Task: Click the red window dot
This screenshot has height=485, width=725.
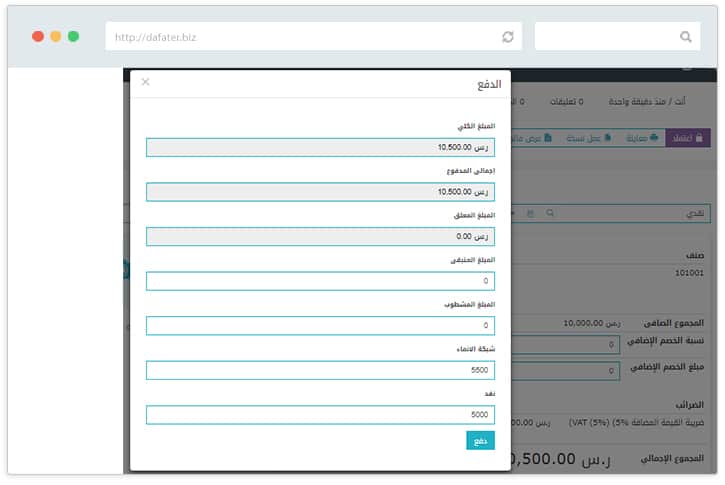Action: (38, 36)
